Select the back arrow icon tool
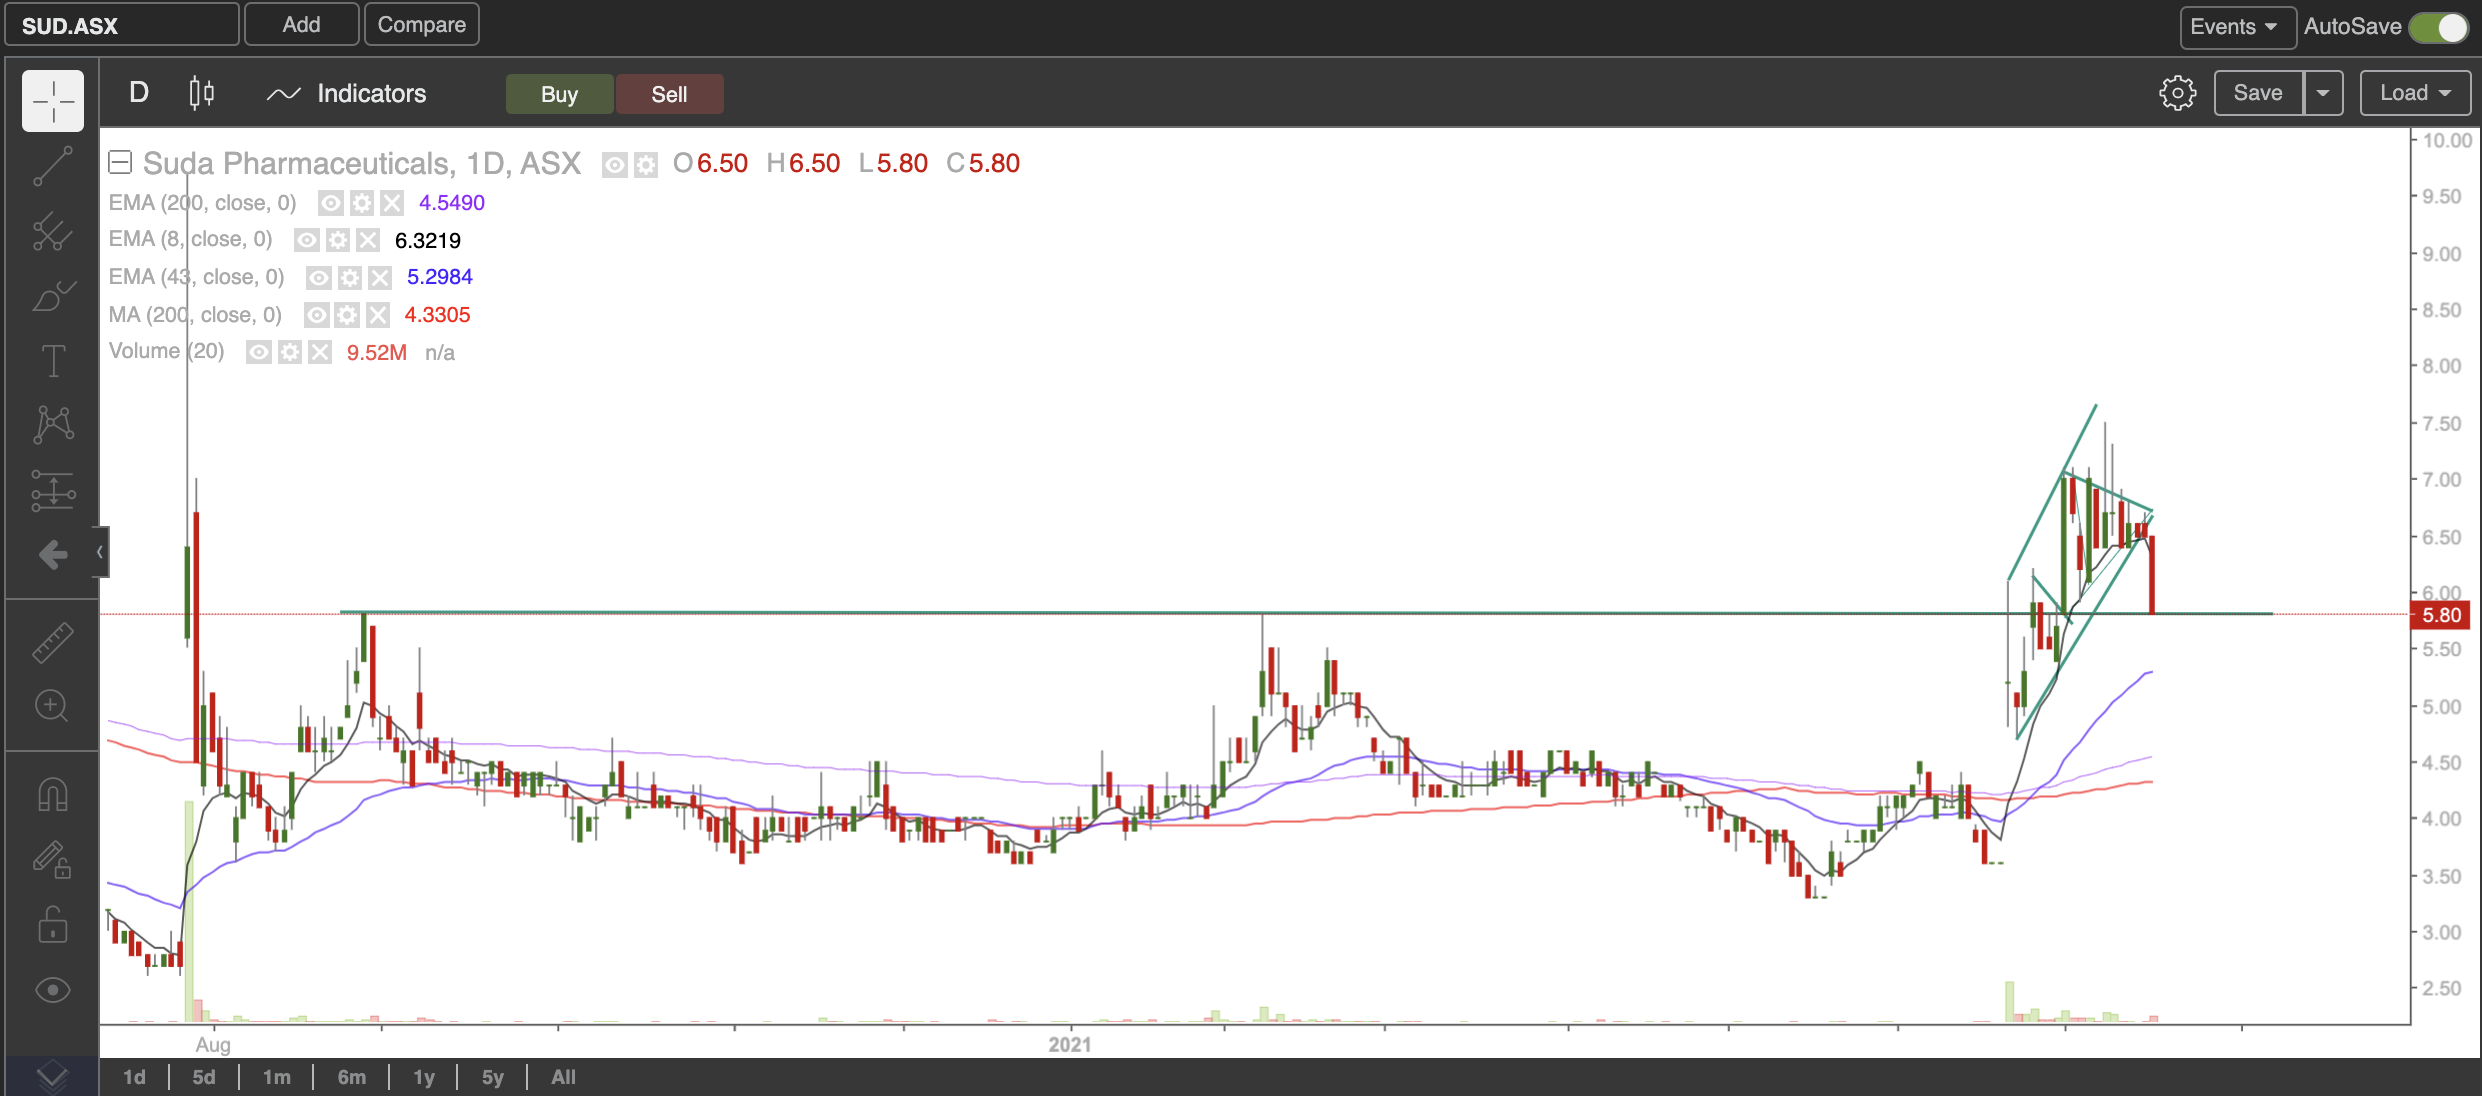 (53, 554)
